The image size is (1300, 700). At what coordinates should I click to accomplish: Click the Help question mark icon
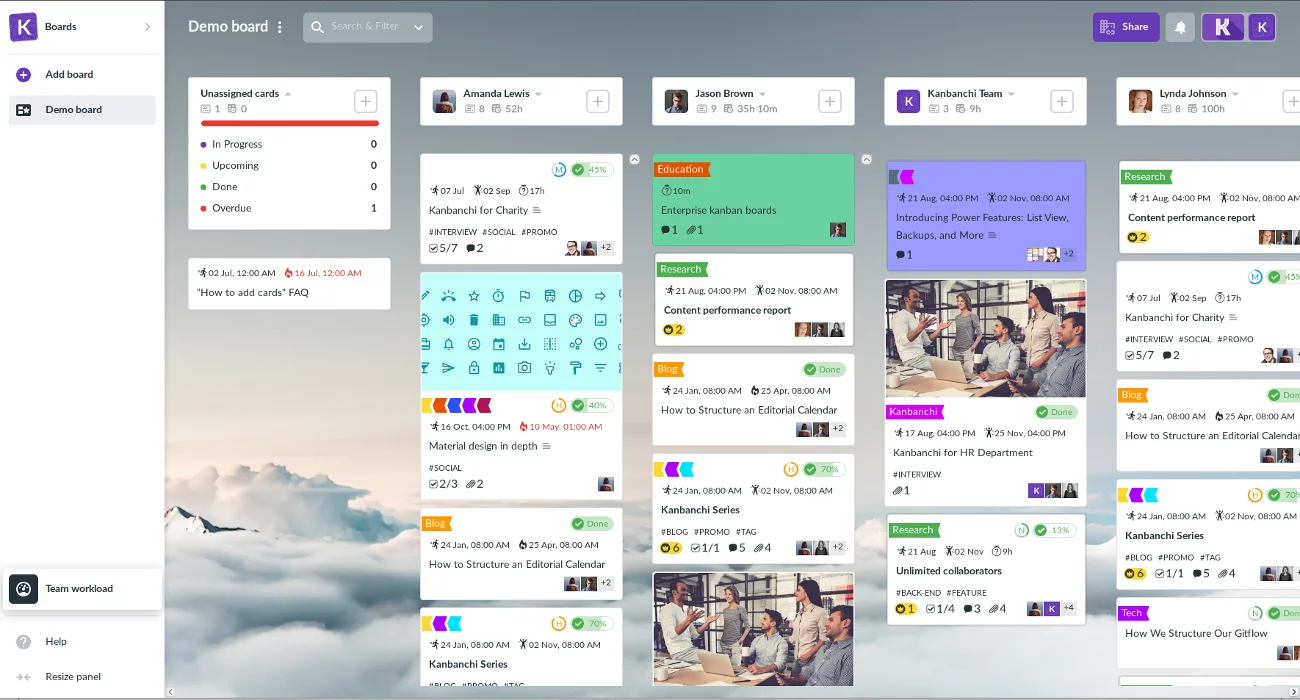coord(24,642)
